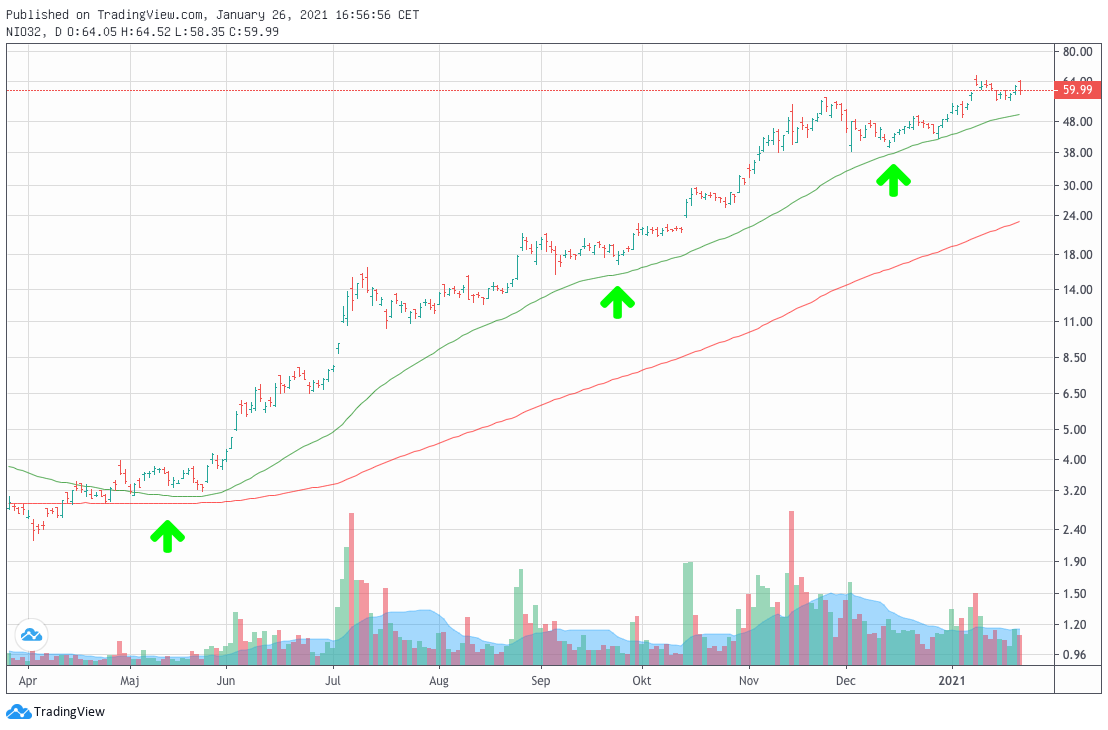Click the green up arrow in December
Screen dimensions: 1108x730
click(893, 180)
